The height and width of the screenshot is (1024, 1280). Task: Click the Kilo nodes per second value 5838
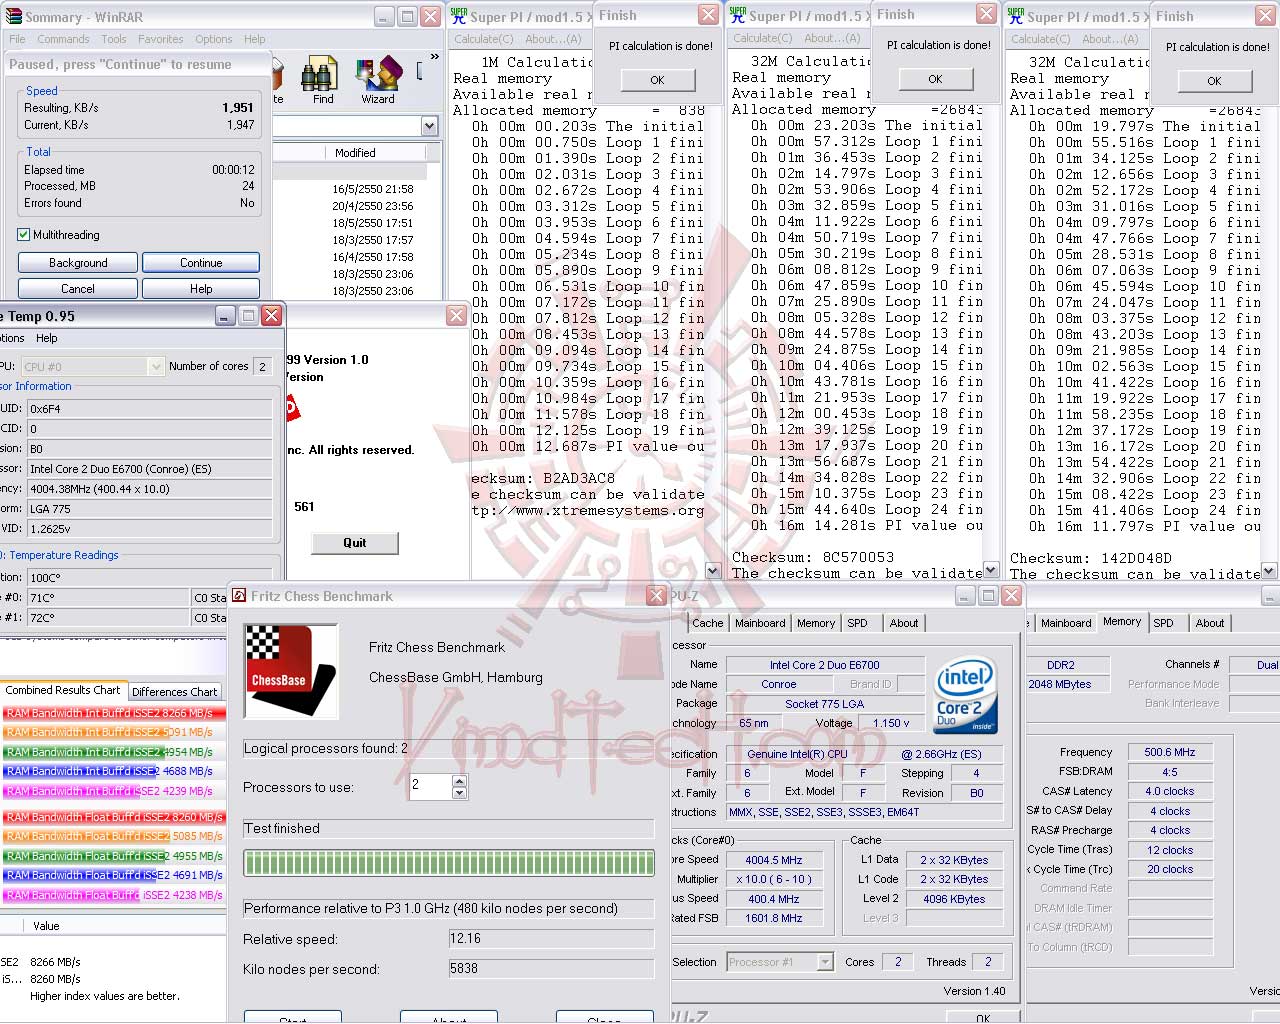552,969
